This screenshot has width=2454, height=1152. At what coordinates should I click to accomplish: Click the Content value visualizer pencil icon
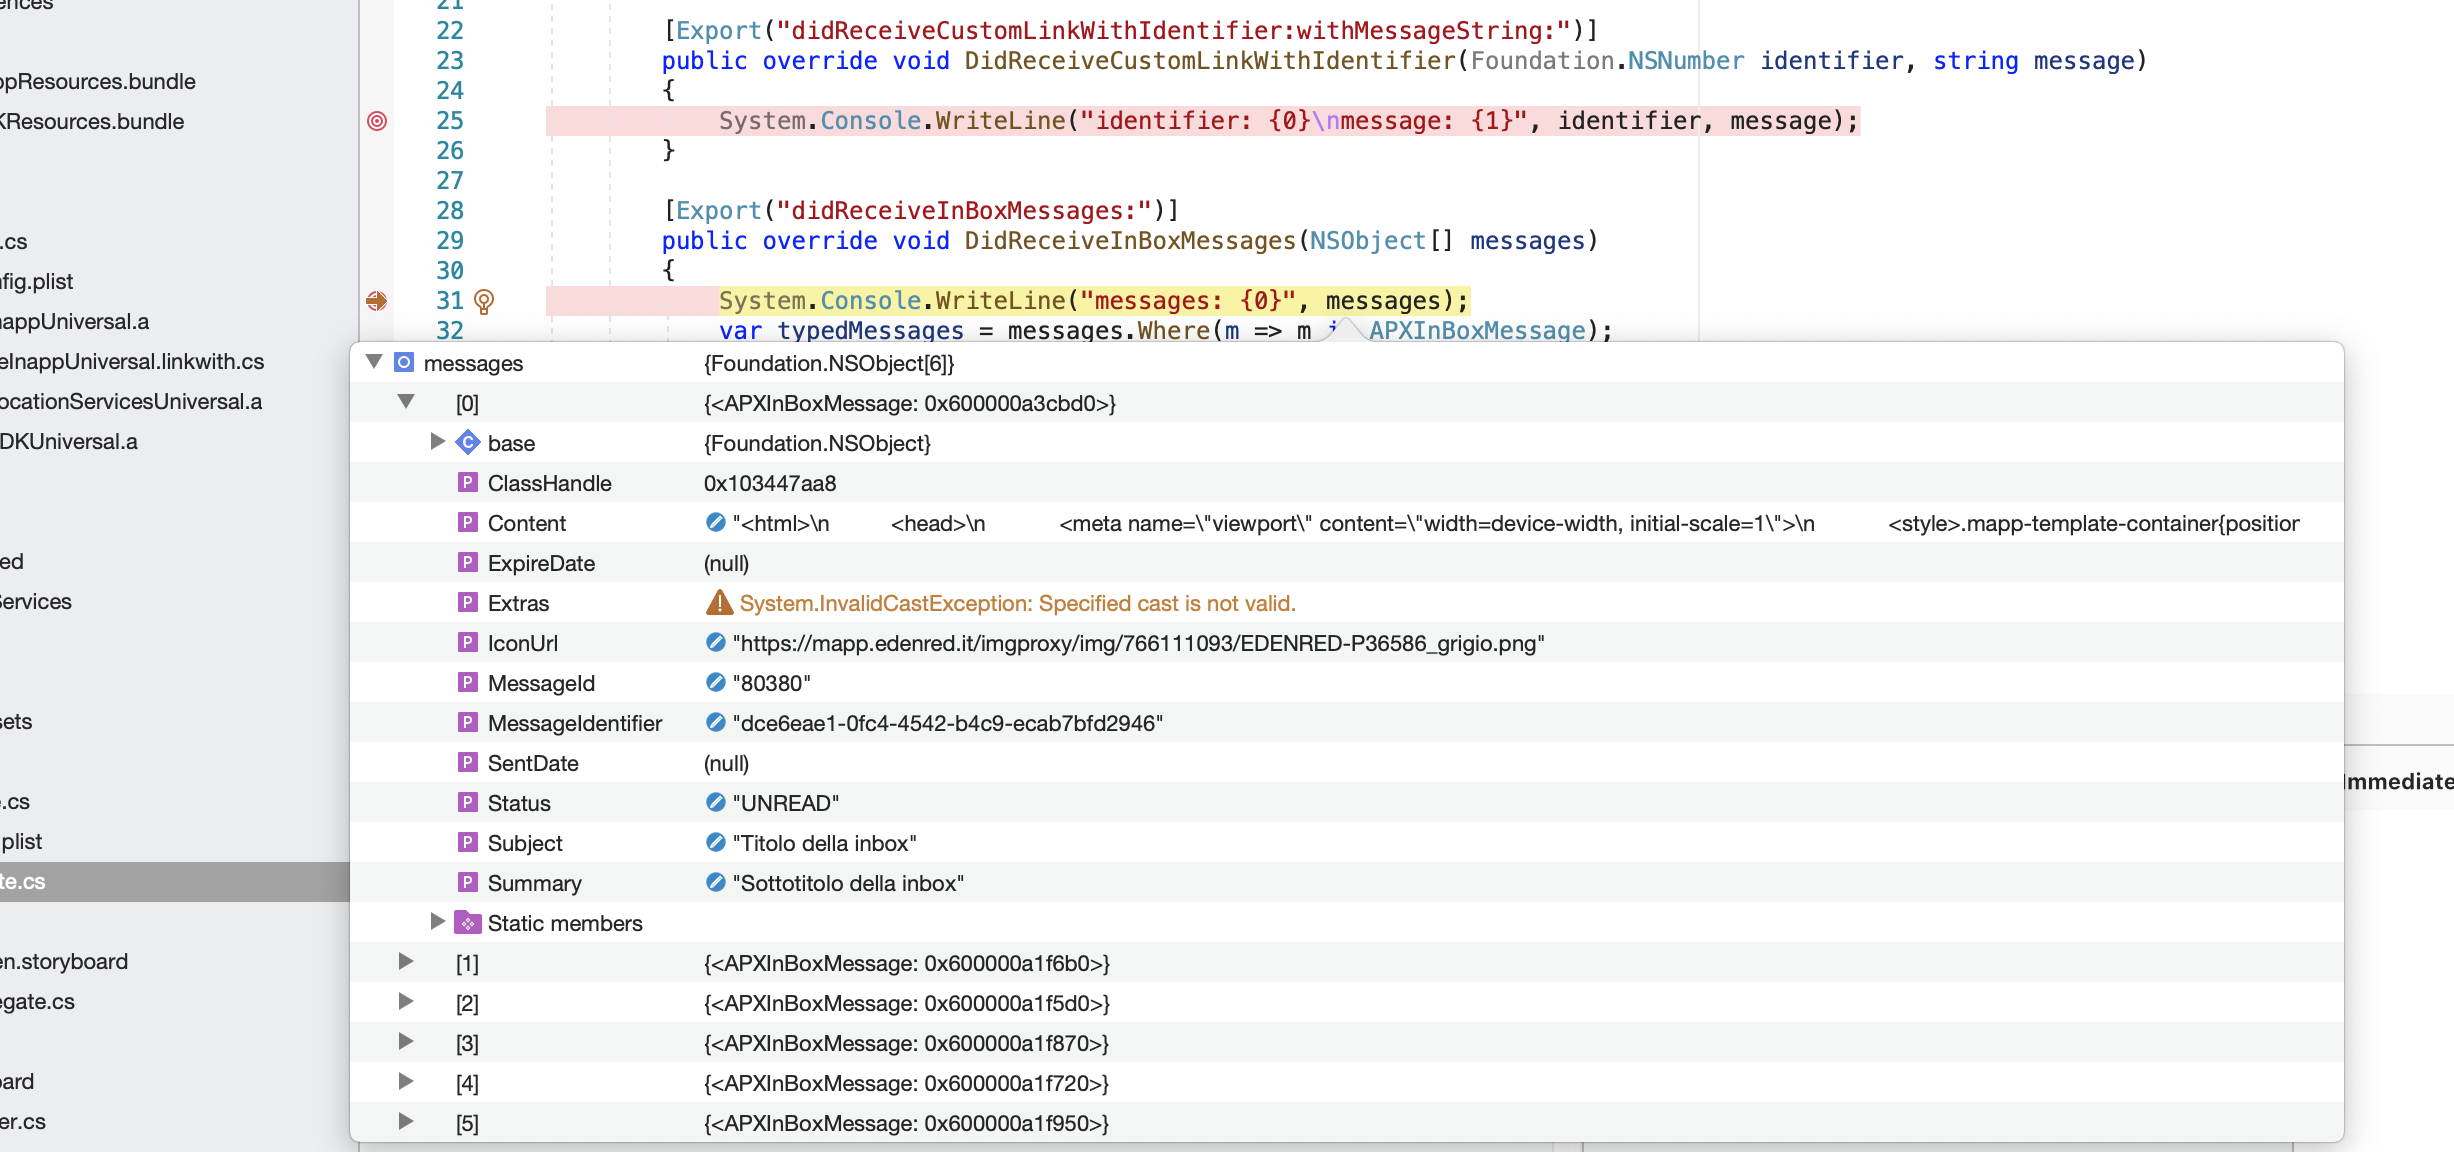point(715,522)
